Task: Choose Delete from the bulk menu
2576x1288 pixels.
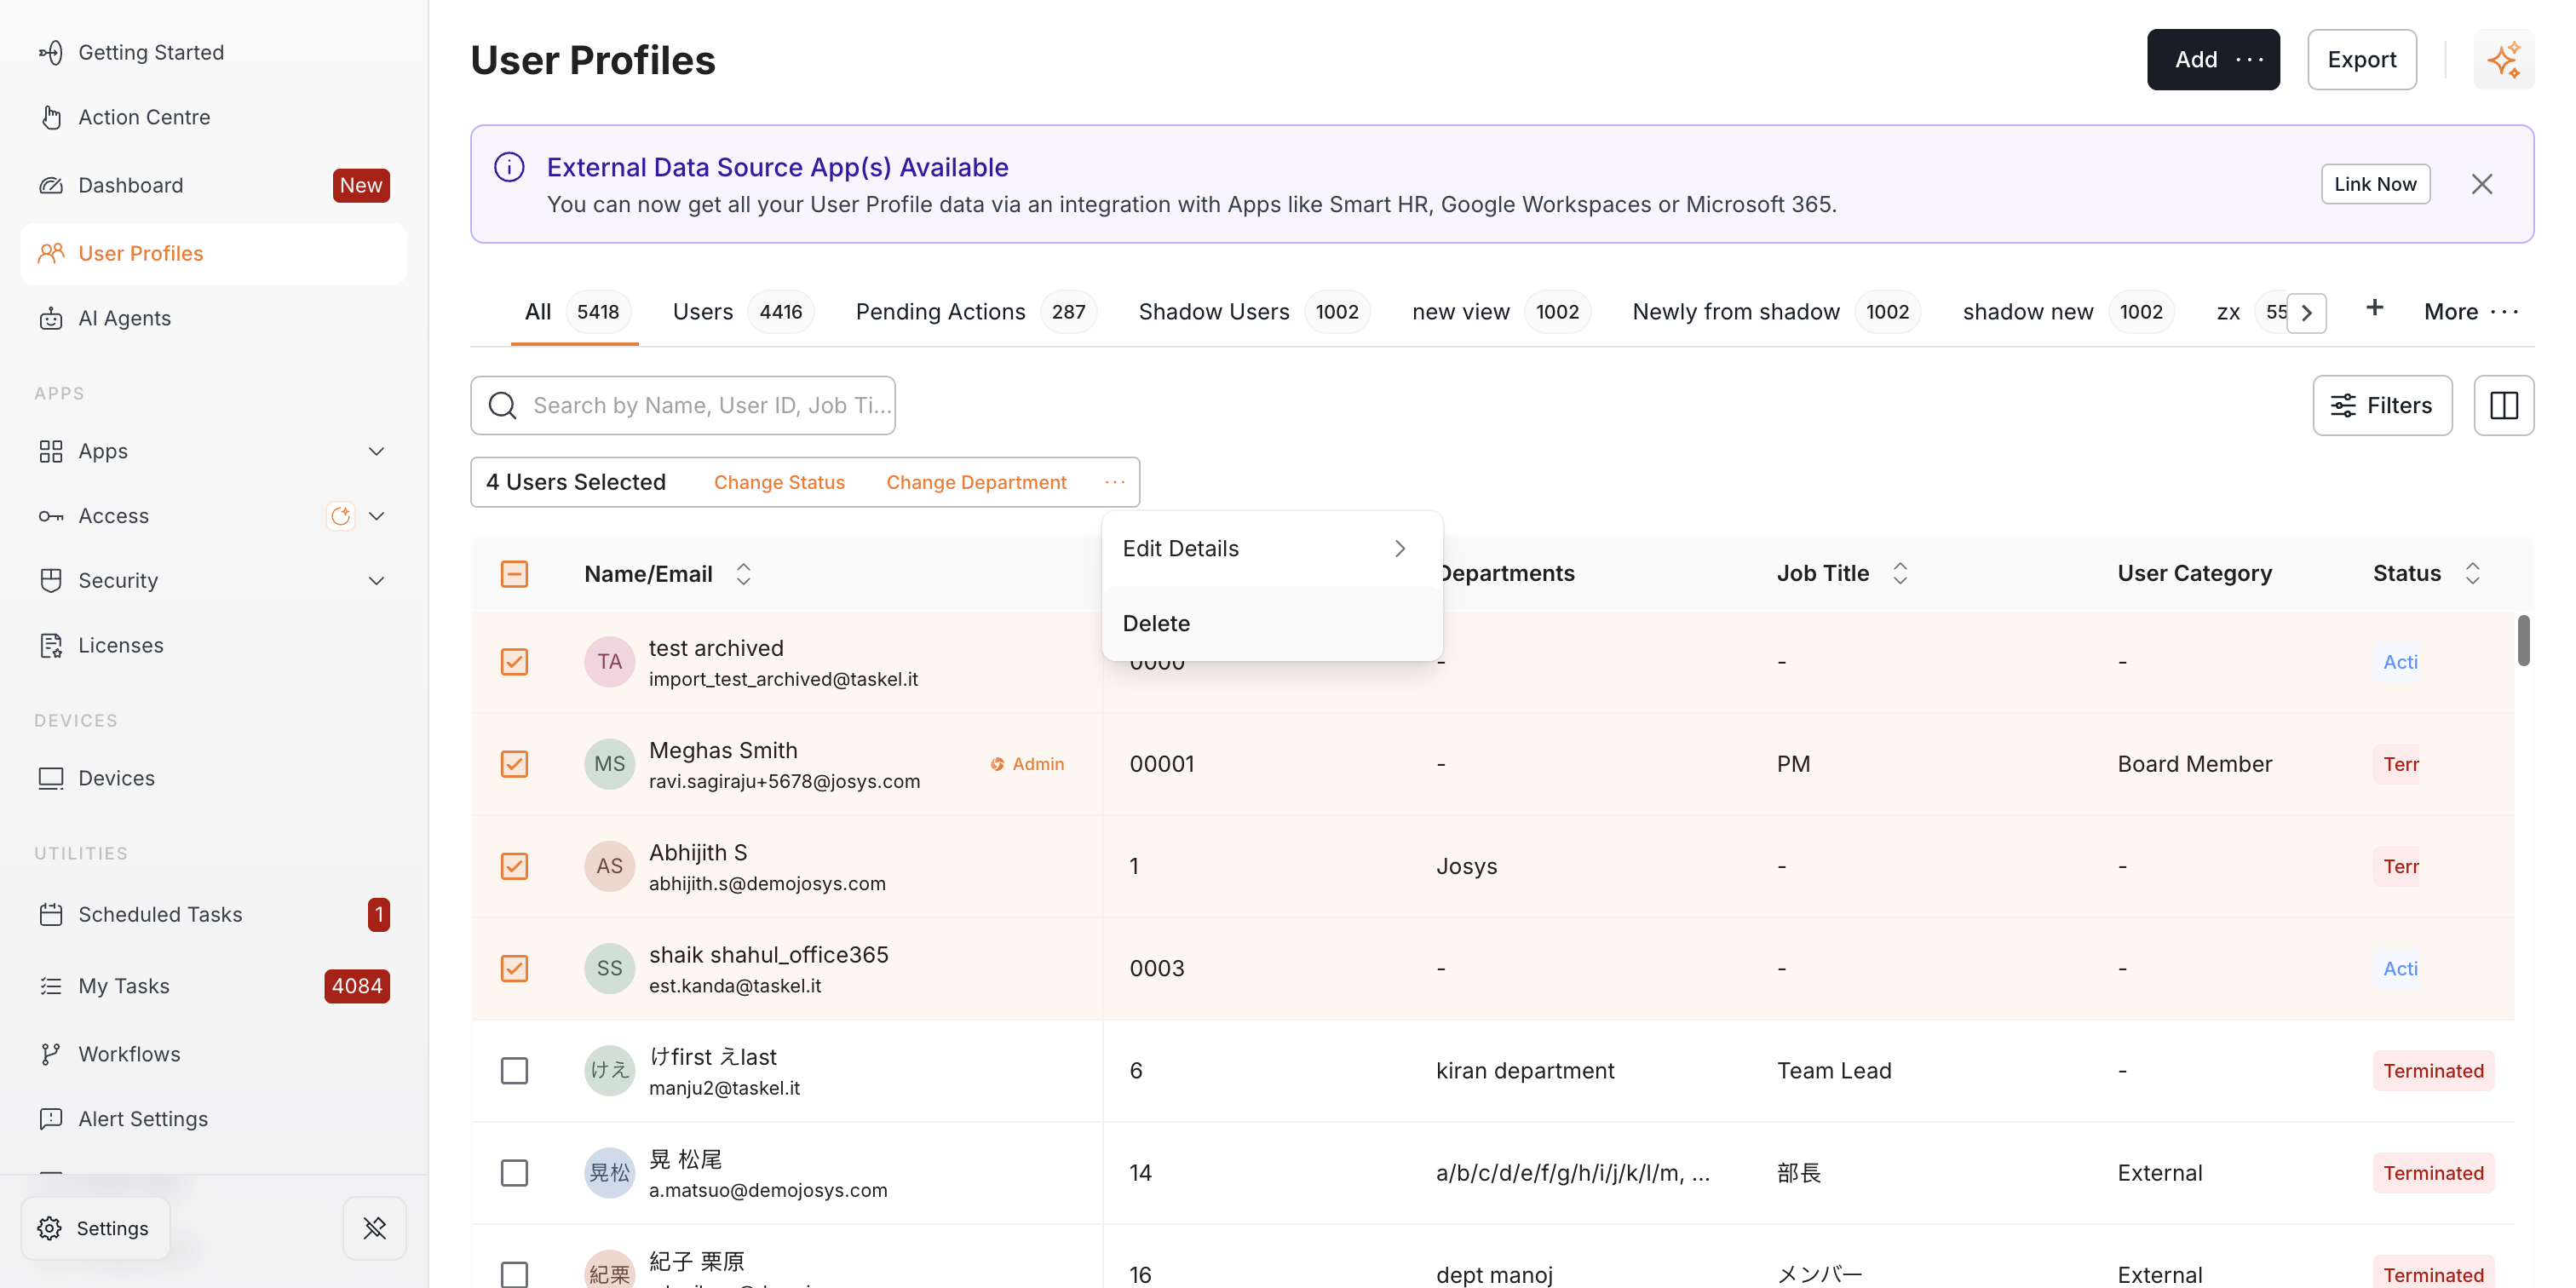Action: (1272, 623)
